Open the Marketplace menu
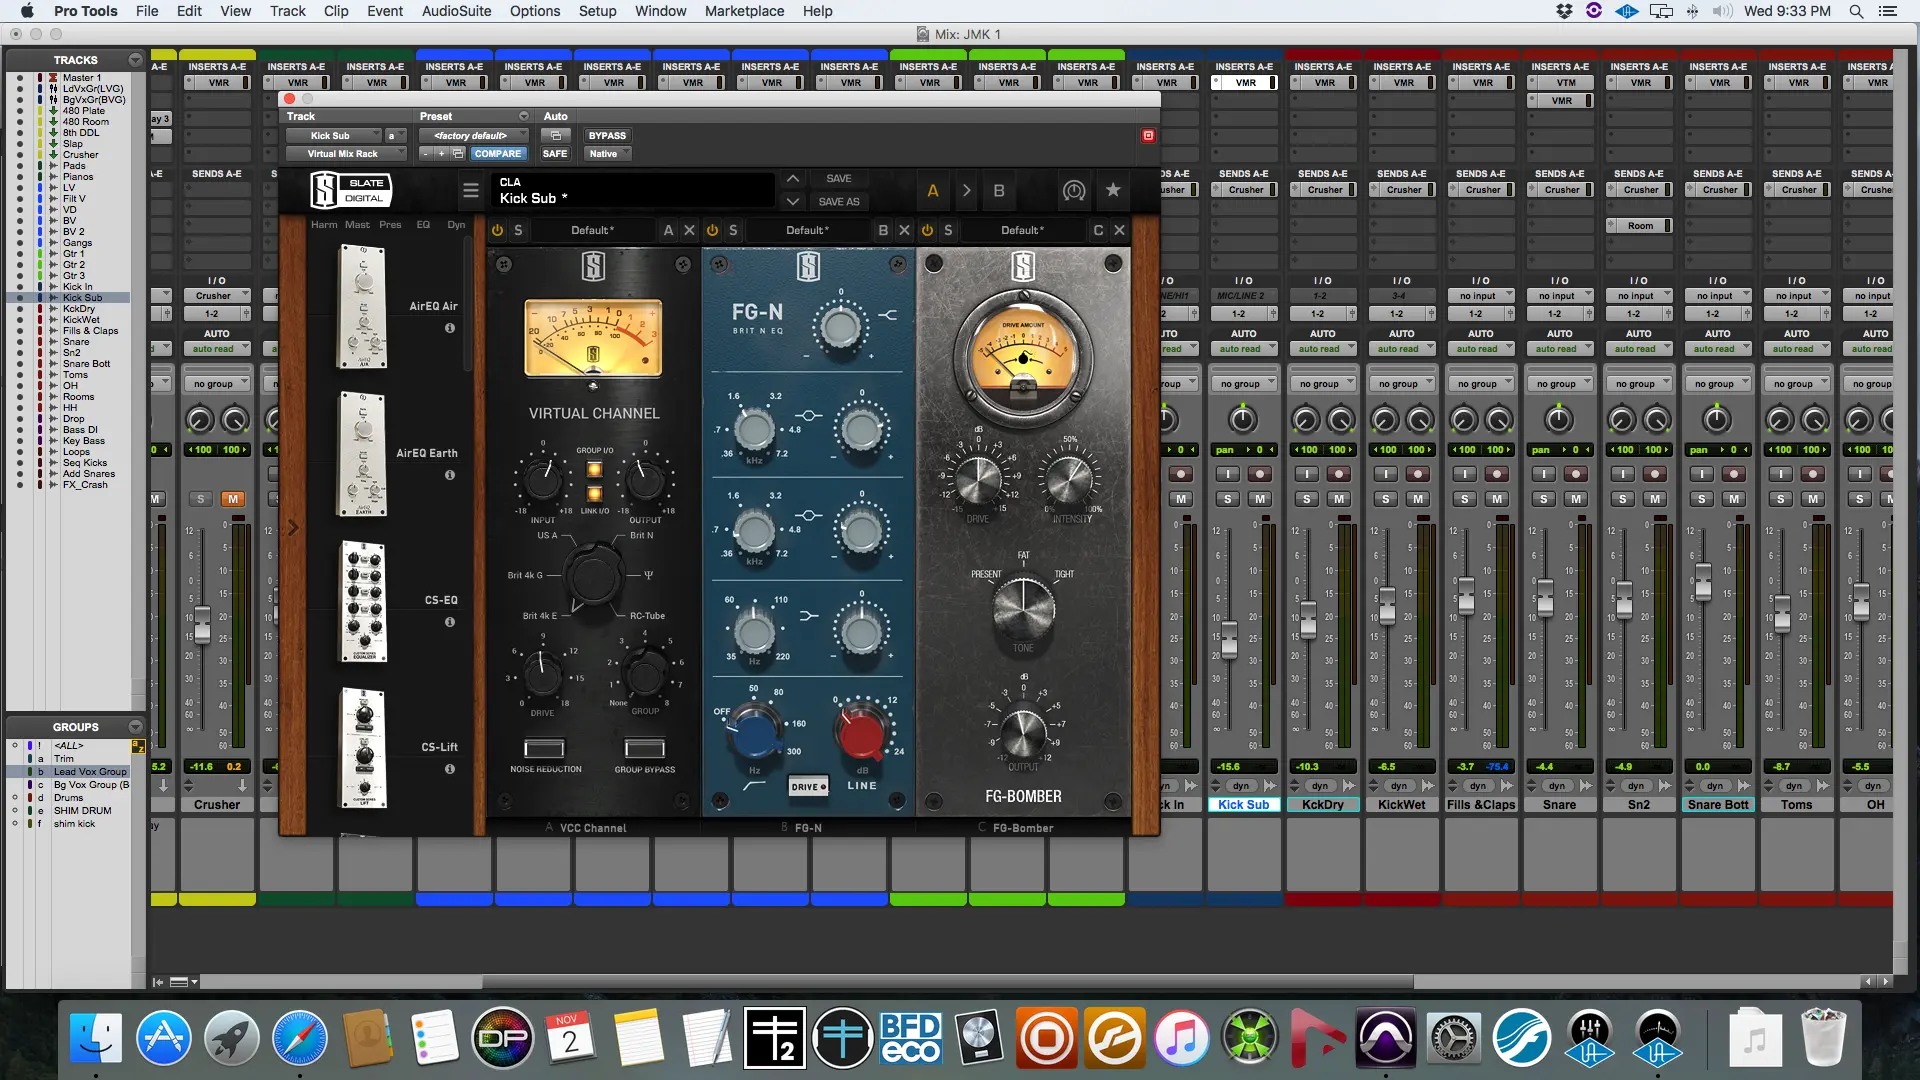 click(x=744, y=11)
